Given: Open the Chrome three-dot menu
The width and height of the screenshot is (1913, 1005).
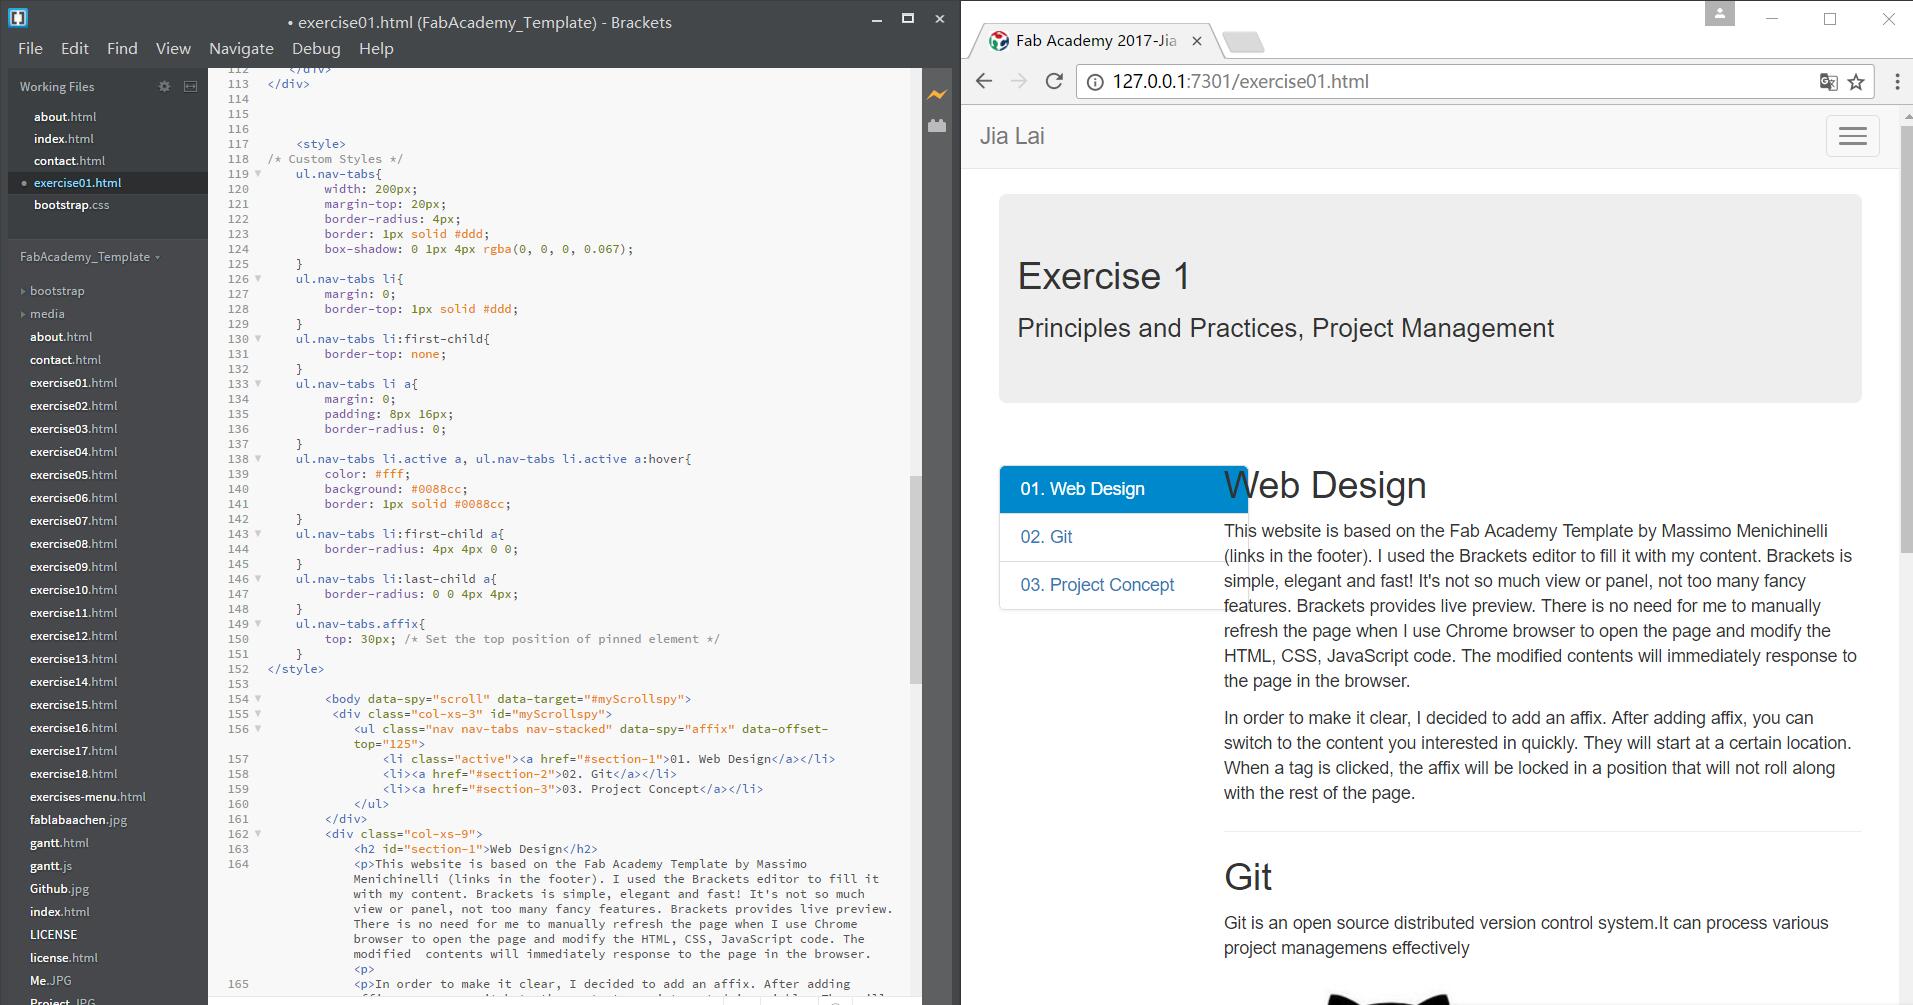Looking at the screenshot, I should click(x=1897, y=82).
